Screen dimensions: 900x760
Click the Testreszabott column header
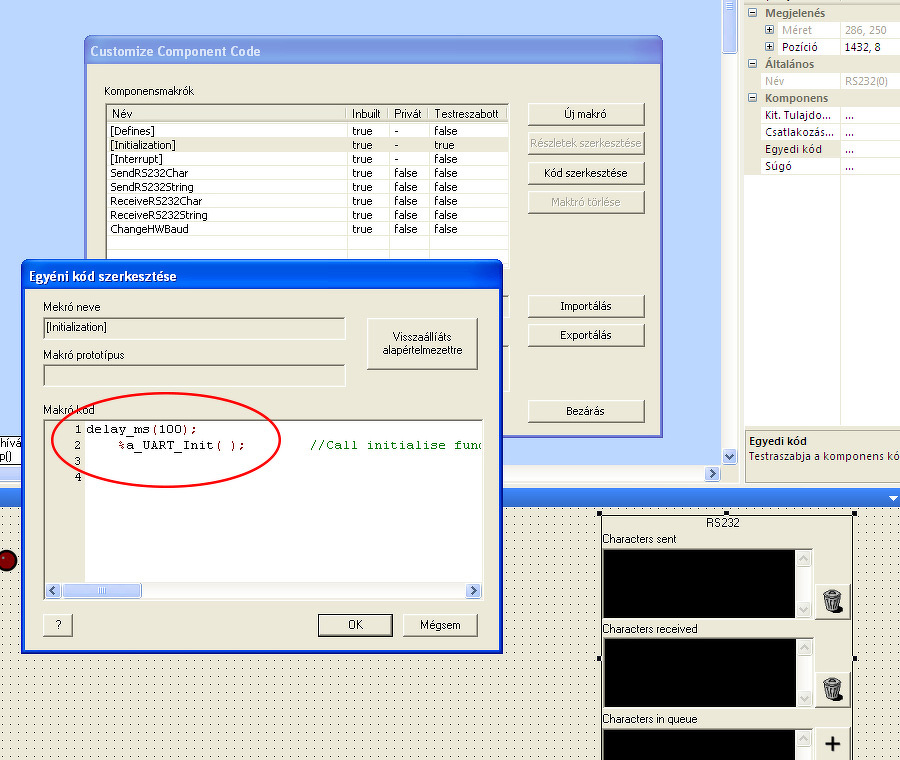point(467,114)
